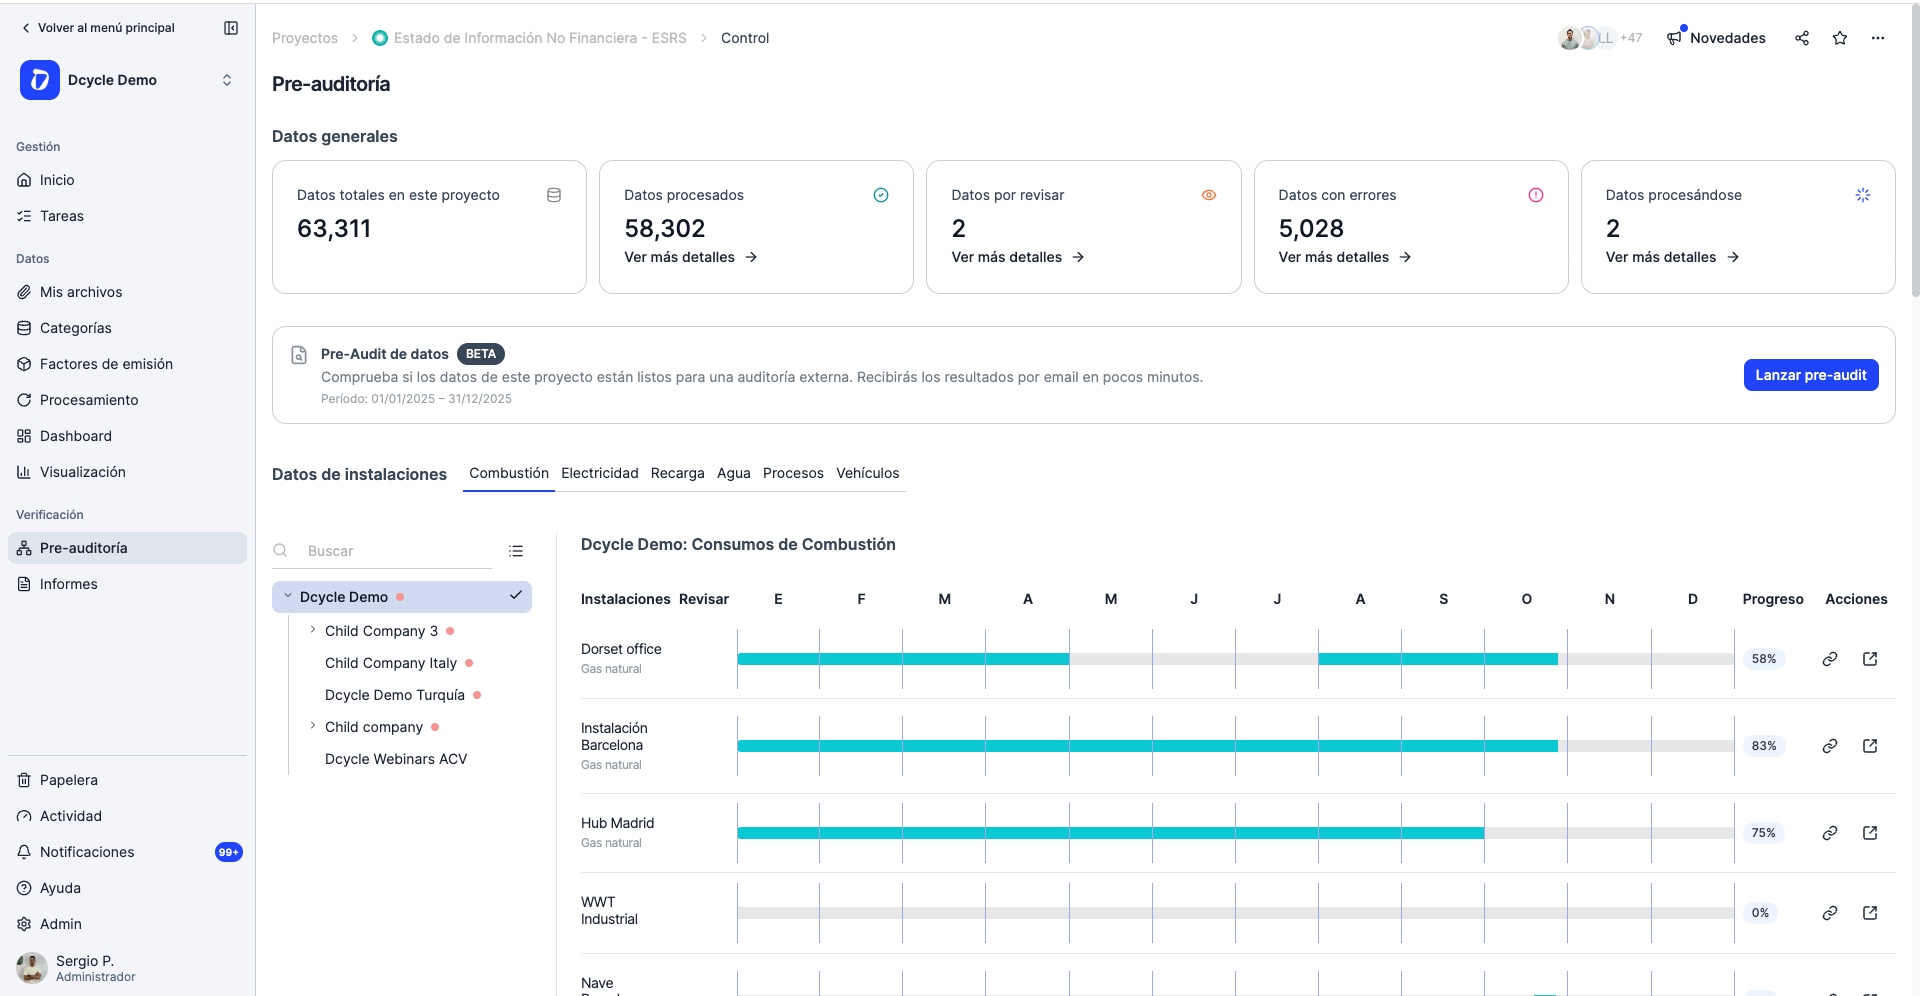This screenshot has width=1920, height=996.
Task: Collapse the sidebar panel icon
Action: pyautogui.click(x=231, y=28)
